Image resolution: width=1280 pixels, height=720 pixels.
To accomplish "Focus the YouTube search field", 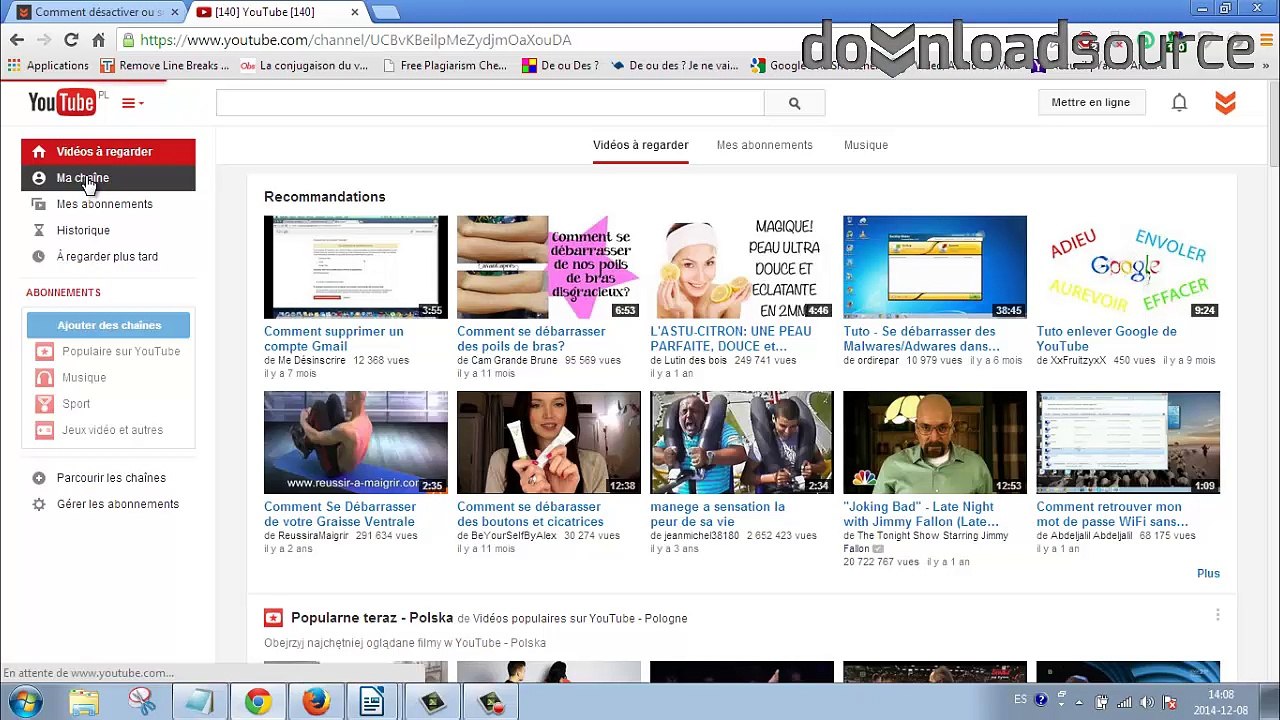I will point(490,103).
